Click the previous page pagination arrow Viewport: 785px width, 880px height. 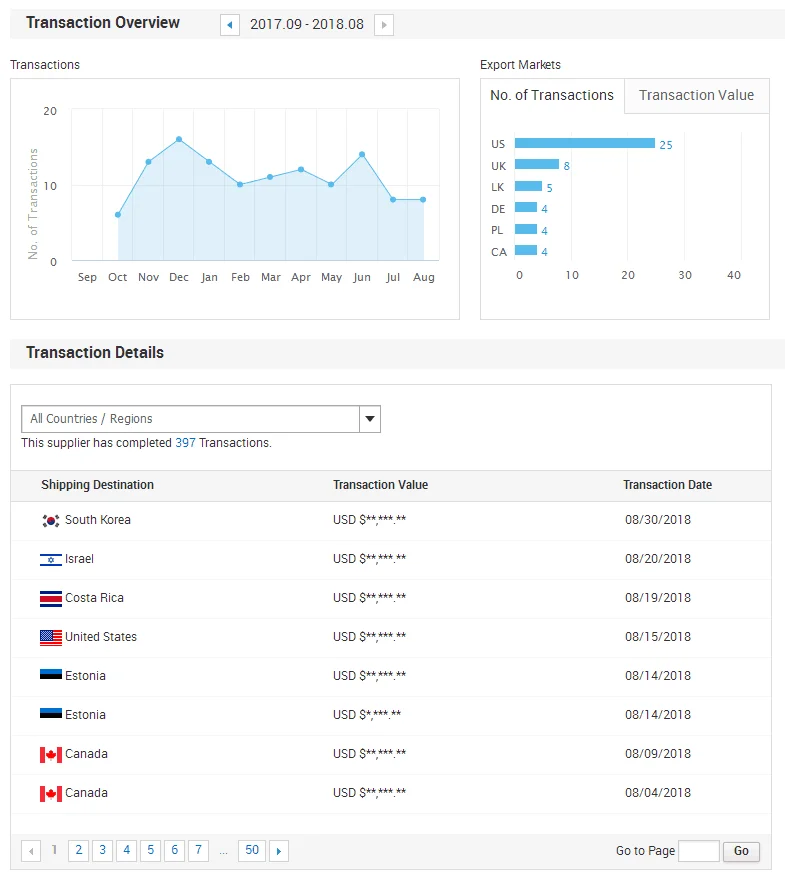click(x=31, y=851)
